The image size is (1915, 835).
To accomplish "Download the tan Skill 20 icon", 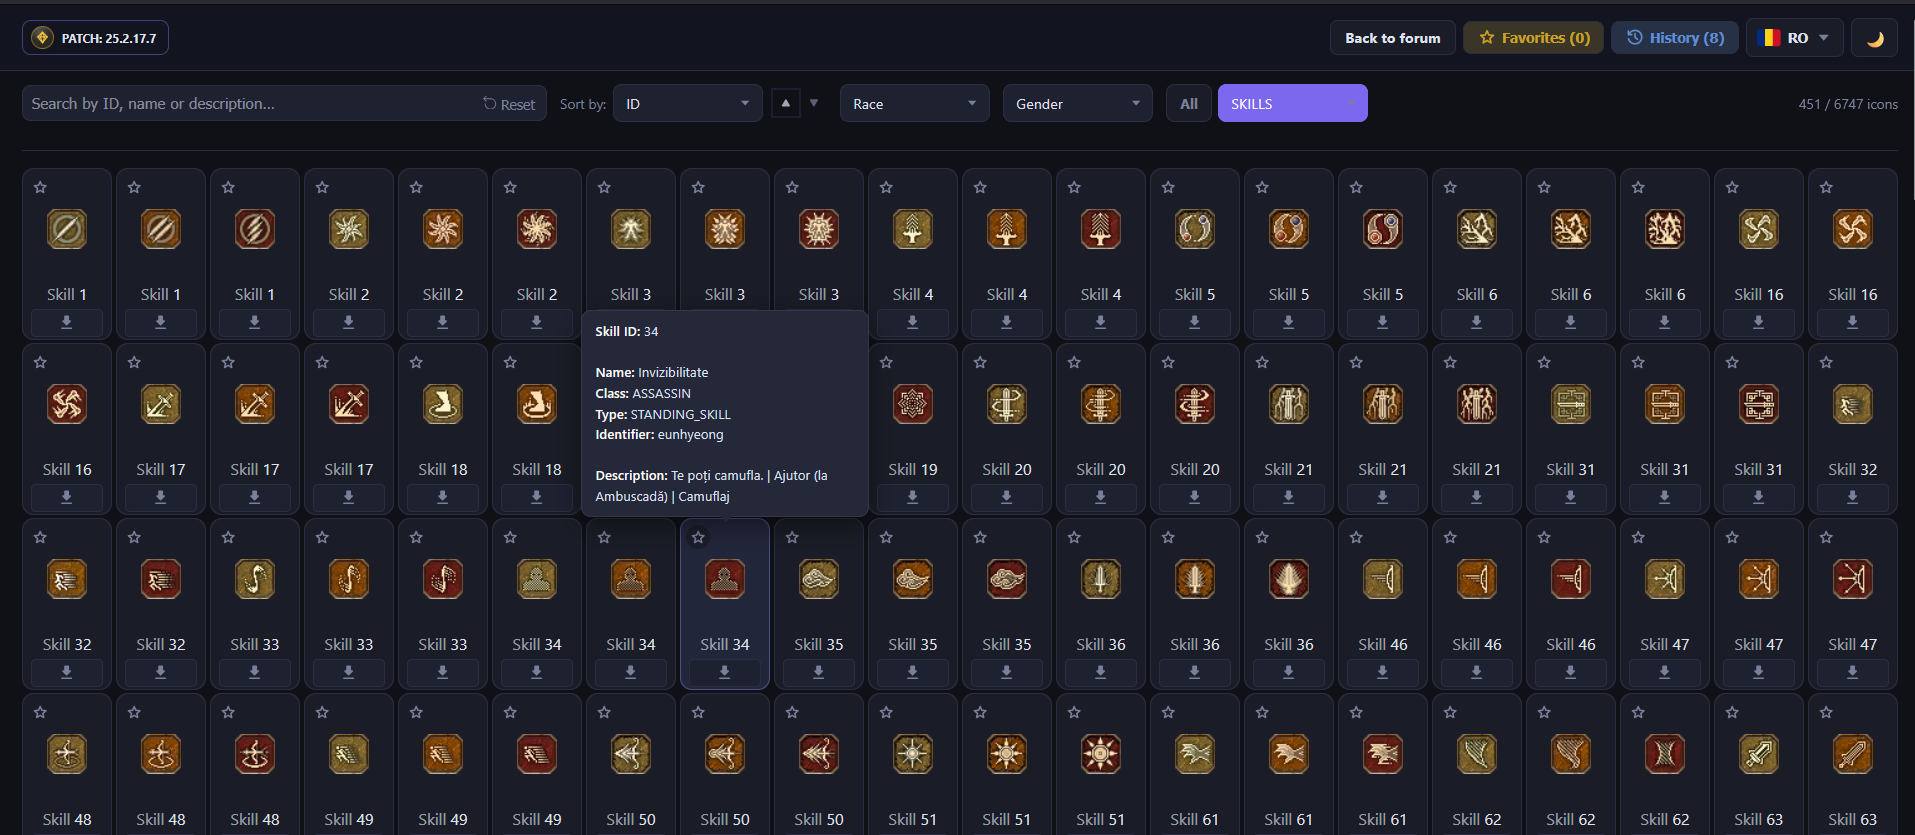I will click(1007, 497).
